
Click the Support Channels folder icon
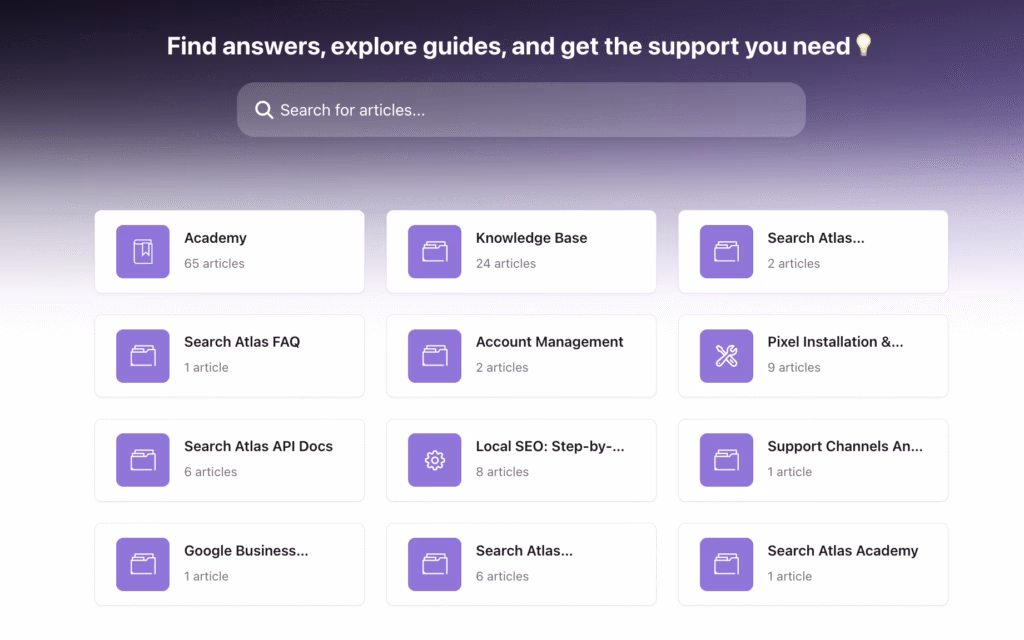[726, 460]
